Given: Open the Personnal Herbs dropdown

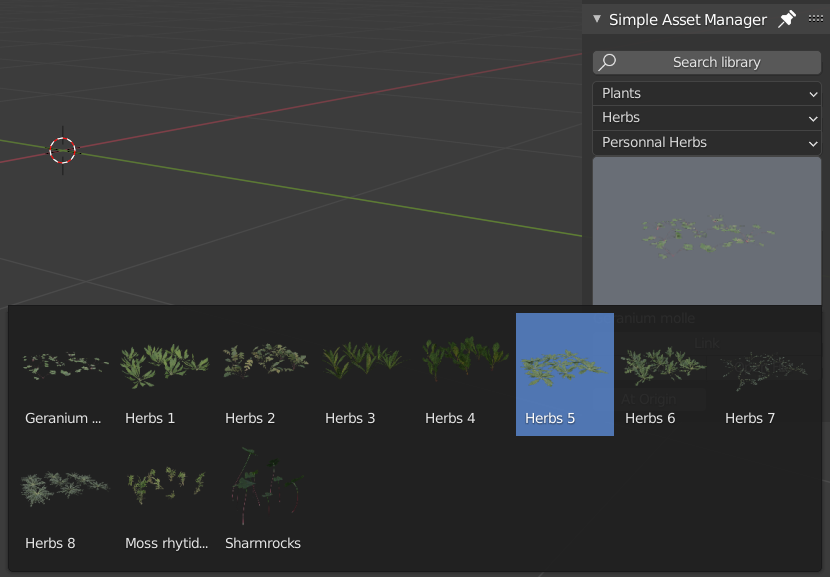Looking at the screenshot, I should pyautogui.click(x=707, y=143).
